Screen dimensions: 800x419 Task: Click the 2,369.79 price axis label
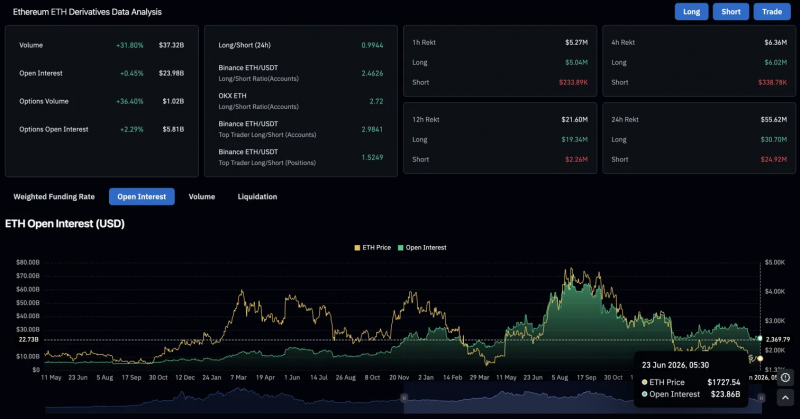coord(778,339)
